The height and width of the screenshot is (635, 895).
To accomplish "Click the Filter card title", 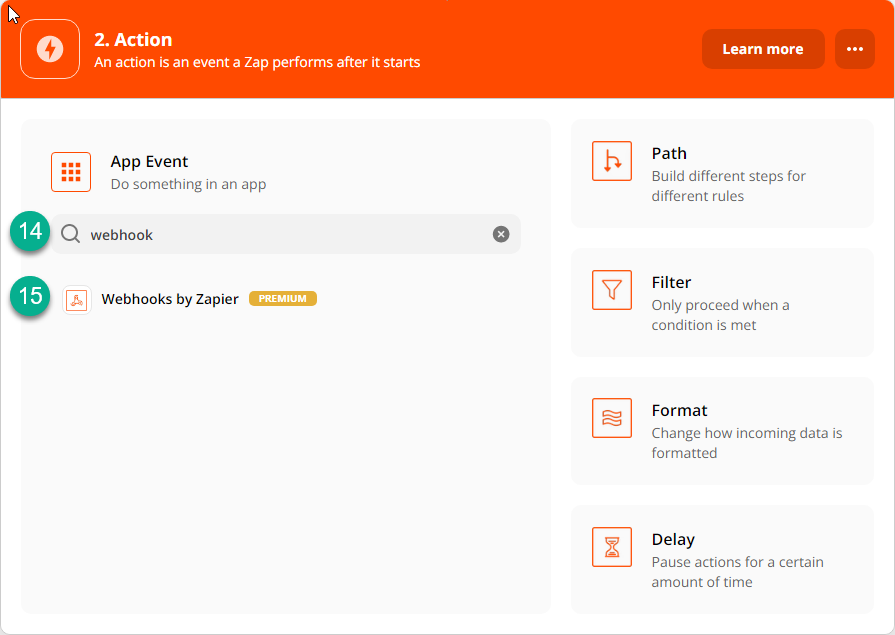I will point(671,283).
